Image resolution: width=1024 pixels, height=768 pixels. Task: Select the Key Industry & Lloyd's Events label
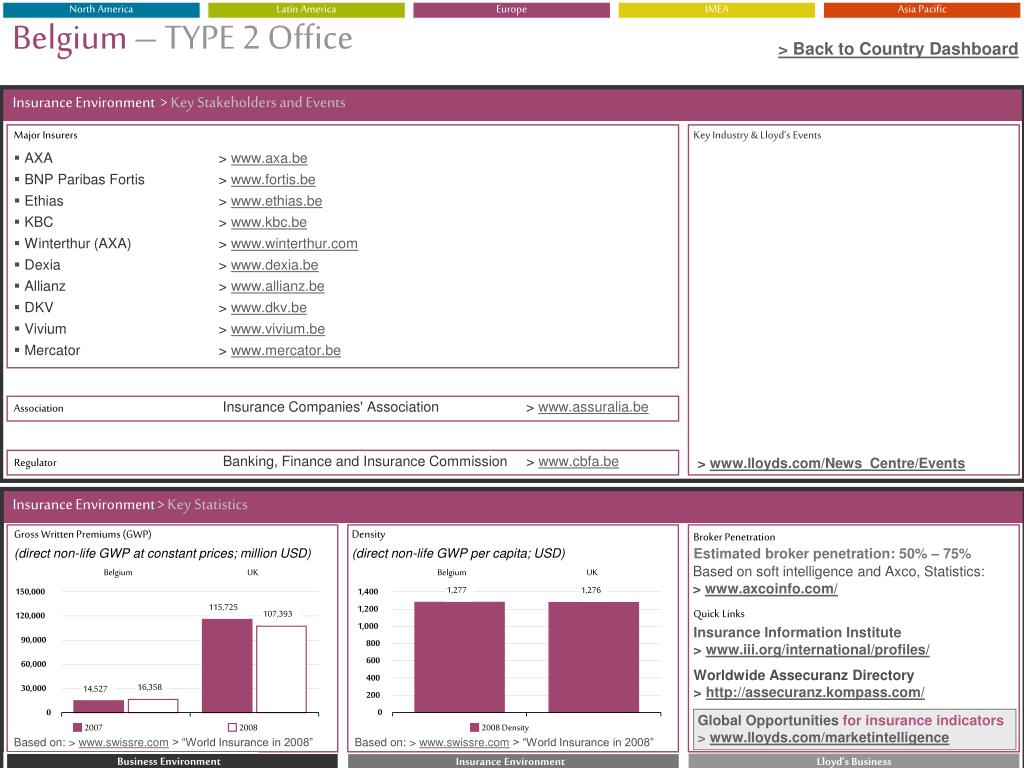[757, 135]
